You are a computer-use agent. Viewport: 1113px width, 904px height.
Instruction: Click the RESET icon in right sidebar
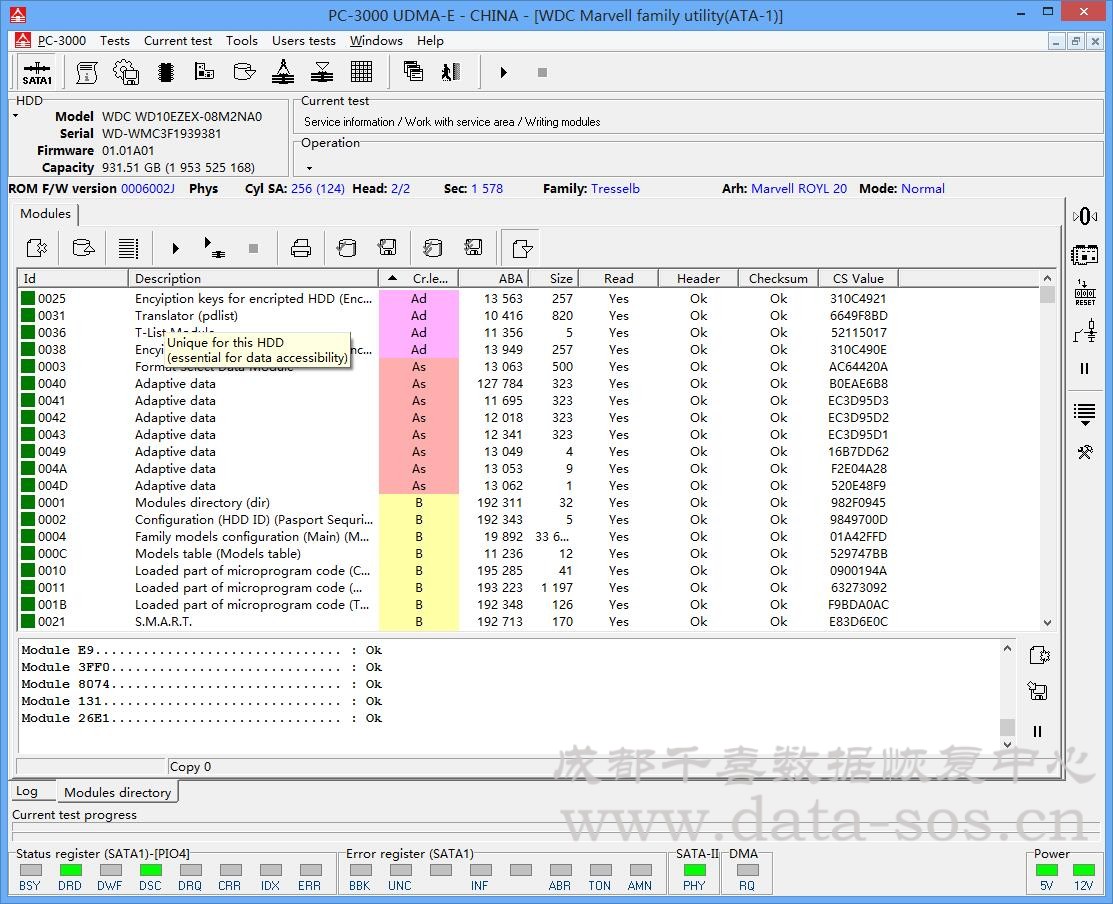pos(1085,292)
